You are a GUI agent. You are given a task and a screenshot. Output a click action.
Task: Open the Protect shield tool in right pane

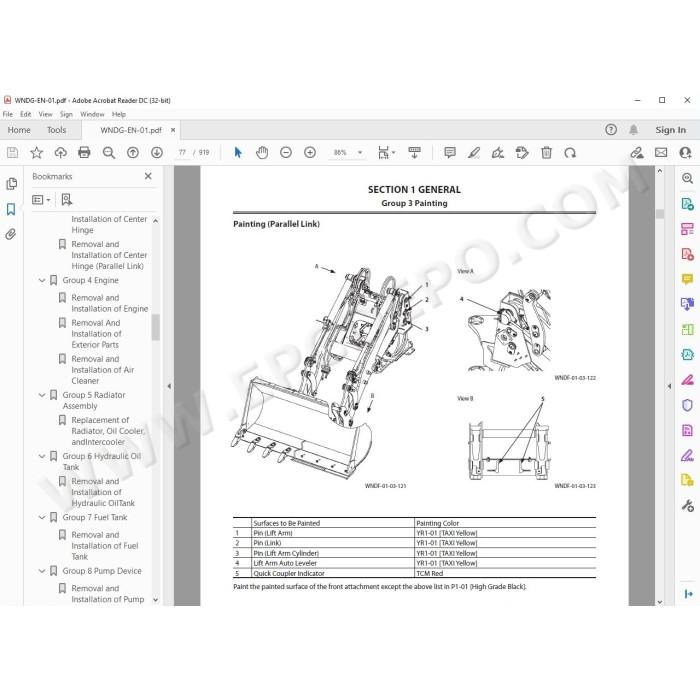(688, 405)
